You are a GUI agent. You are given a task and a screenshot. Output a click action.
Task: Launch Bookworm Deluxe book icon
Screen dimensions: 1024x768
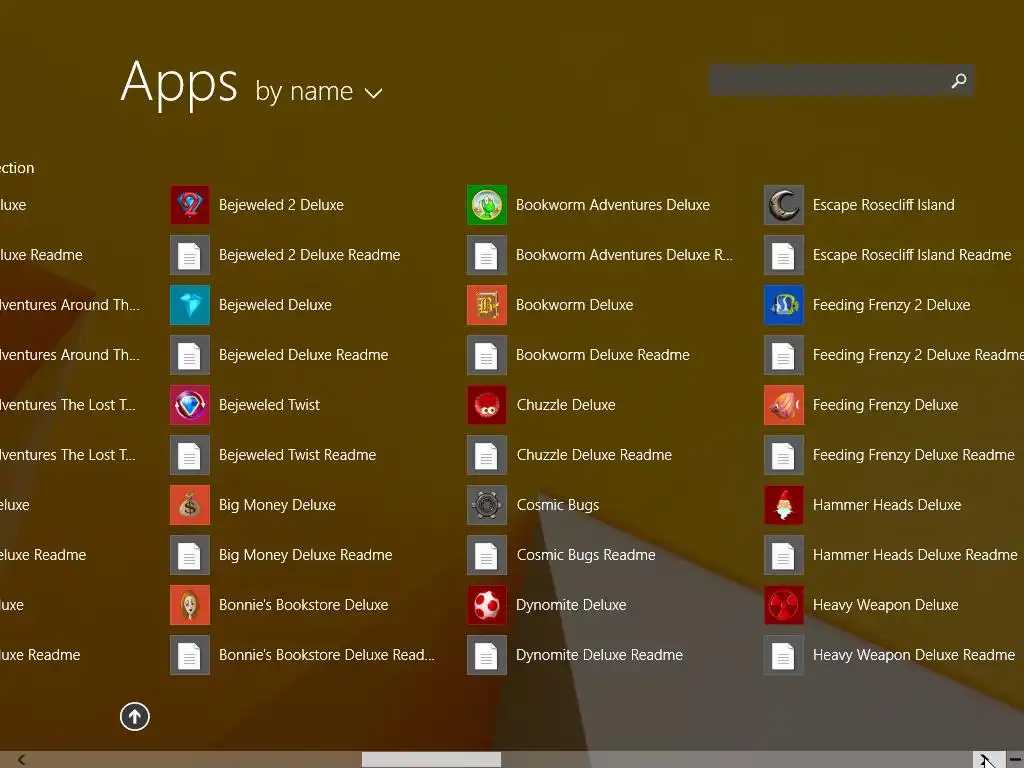click(x=487, y=305)
